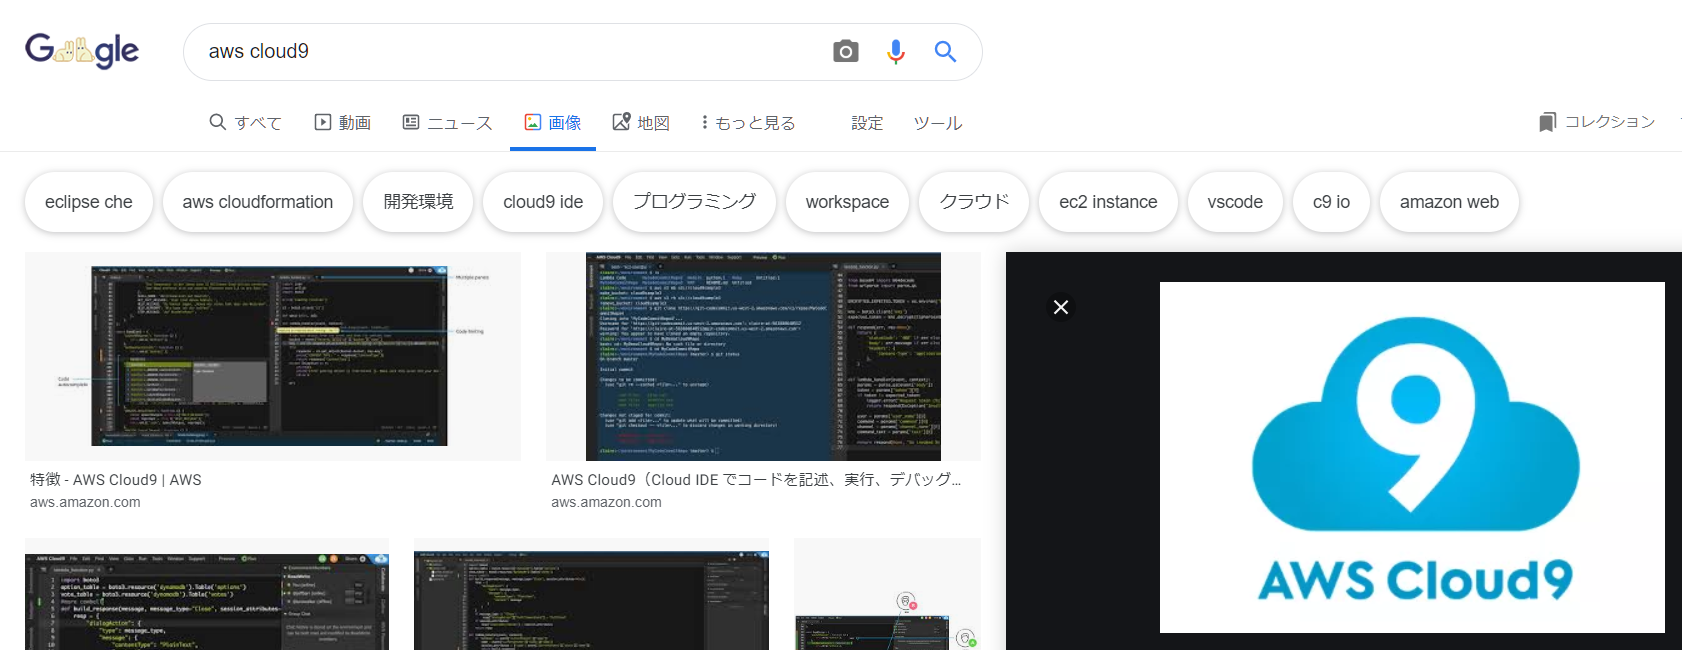Click the large AWS Cloud9 logo preview
Viewport: 1682px width, 650px height.
tap(1412, 457)
